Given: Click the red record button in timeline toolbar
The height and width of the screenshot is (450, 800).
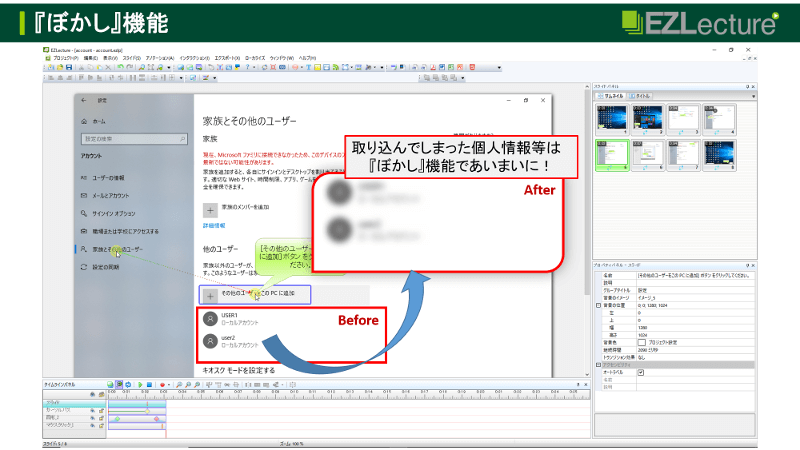Looking at the screenshot, I should pyautogui.click(x=162, y=384).
